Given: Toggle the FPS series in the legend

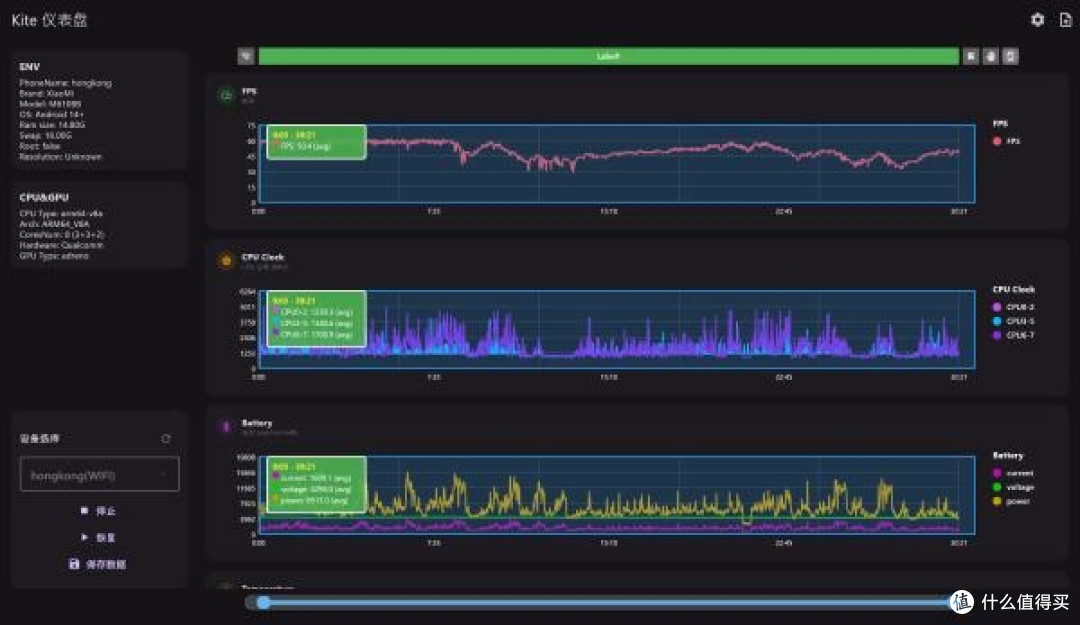Looking at the screenshot, I should 1006,141.
